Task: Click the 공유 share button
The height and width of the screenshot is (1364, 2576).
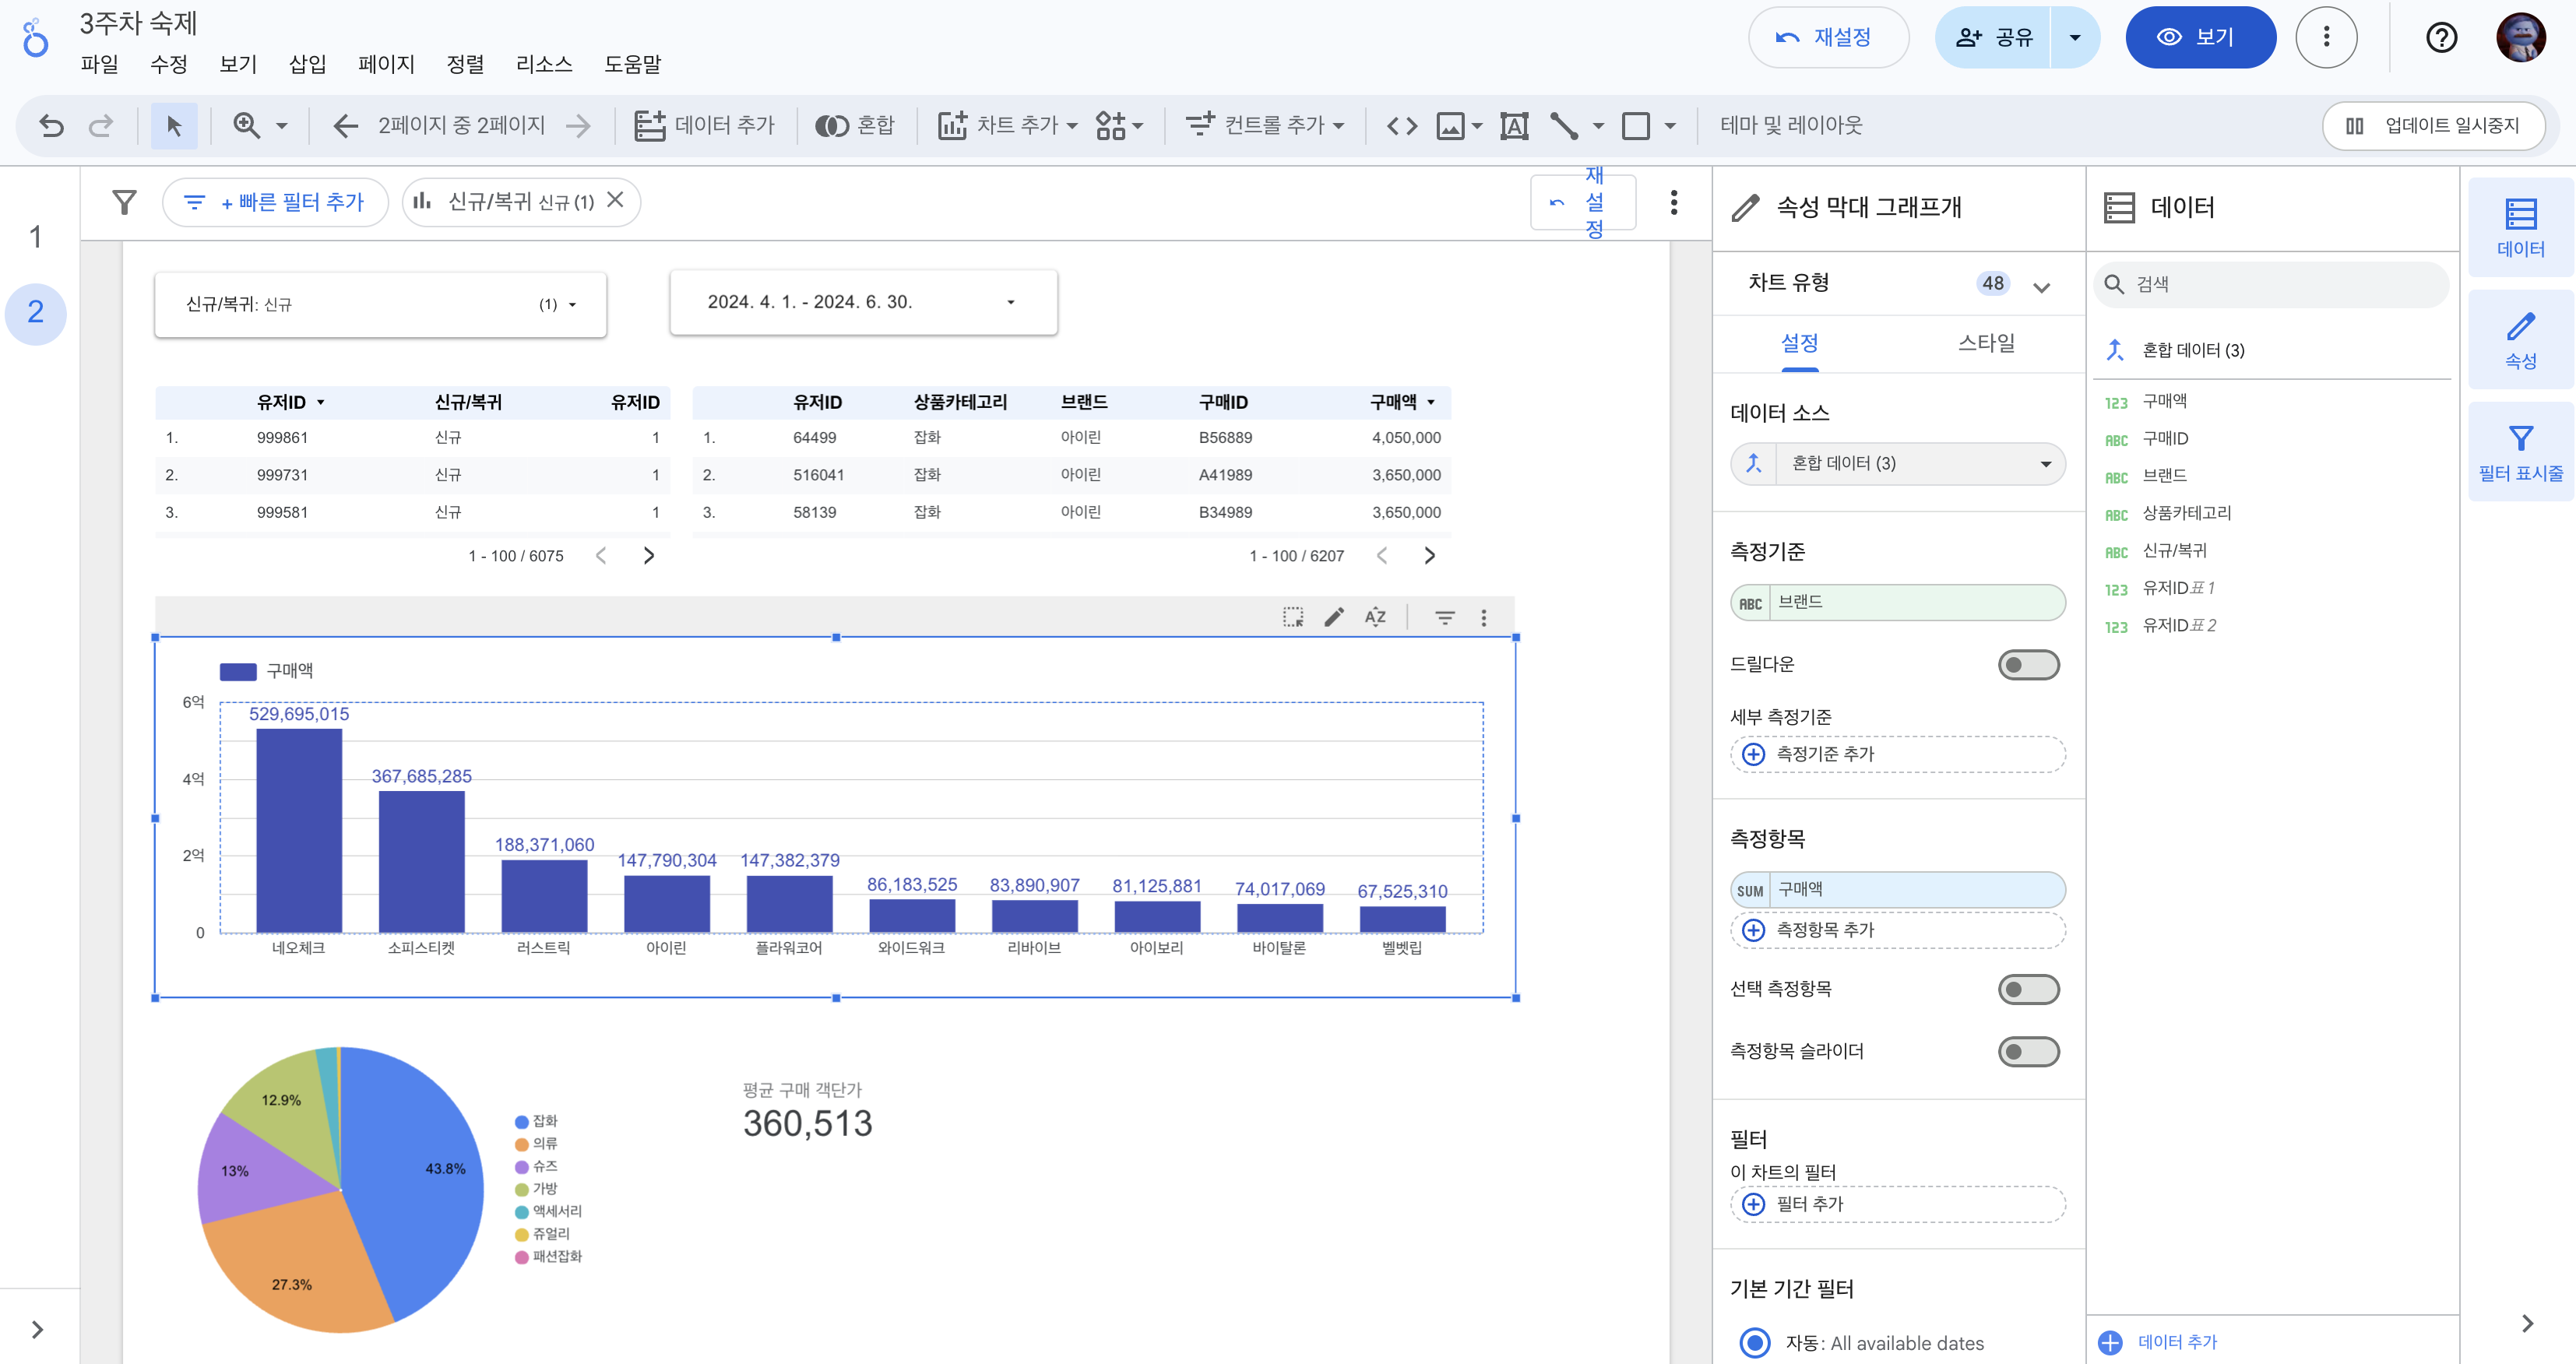Action: pyautogui.click(x=1993, y=38)
